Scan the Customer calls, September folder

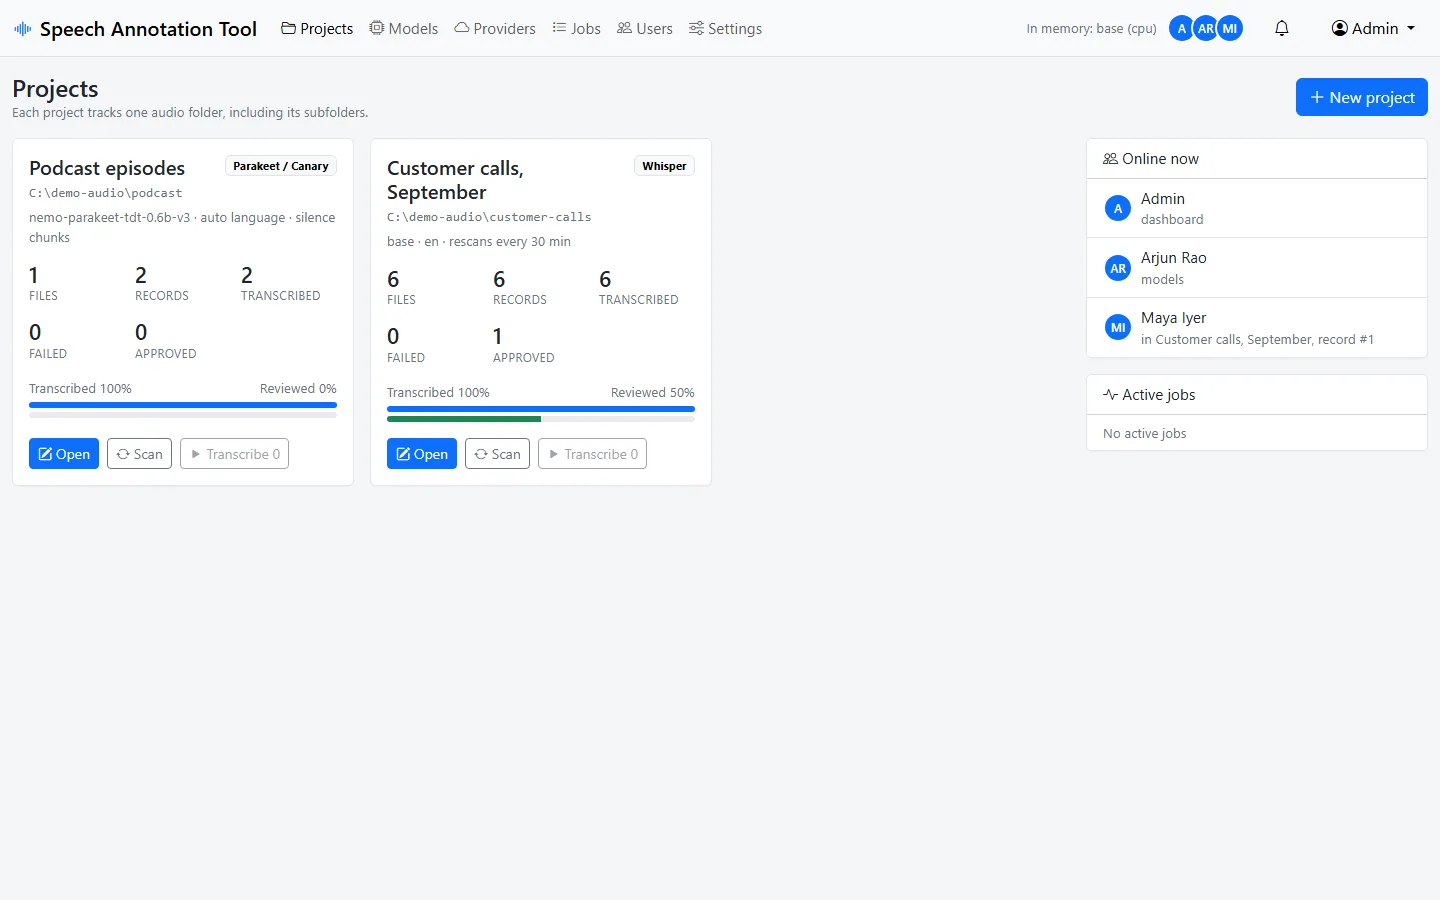pyautogui.click(x=498, y=454)
